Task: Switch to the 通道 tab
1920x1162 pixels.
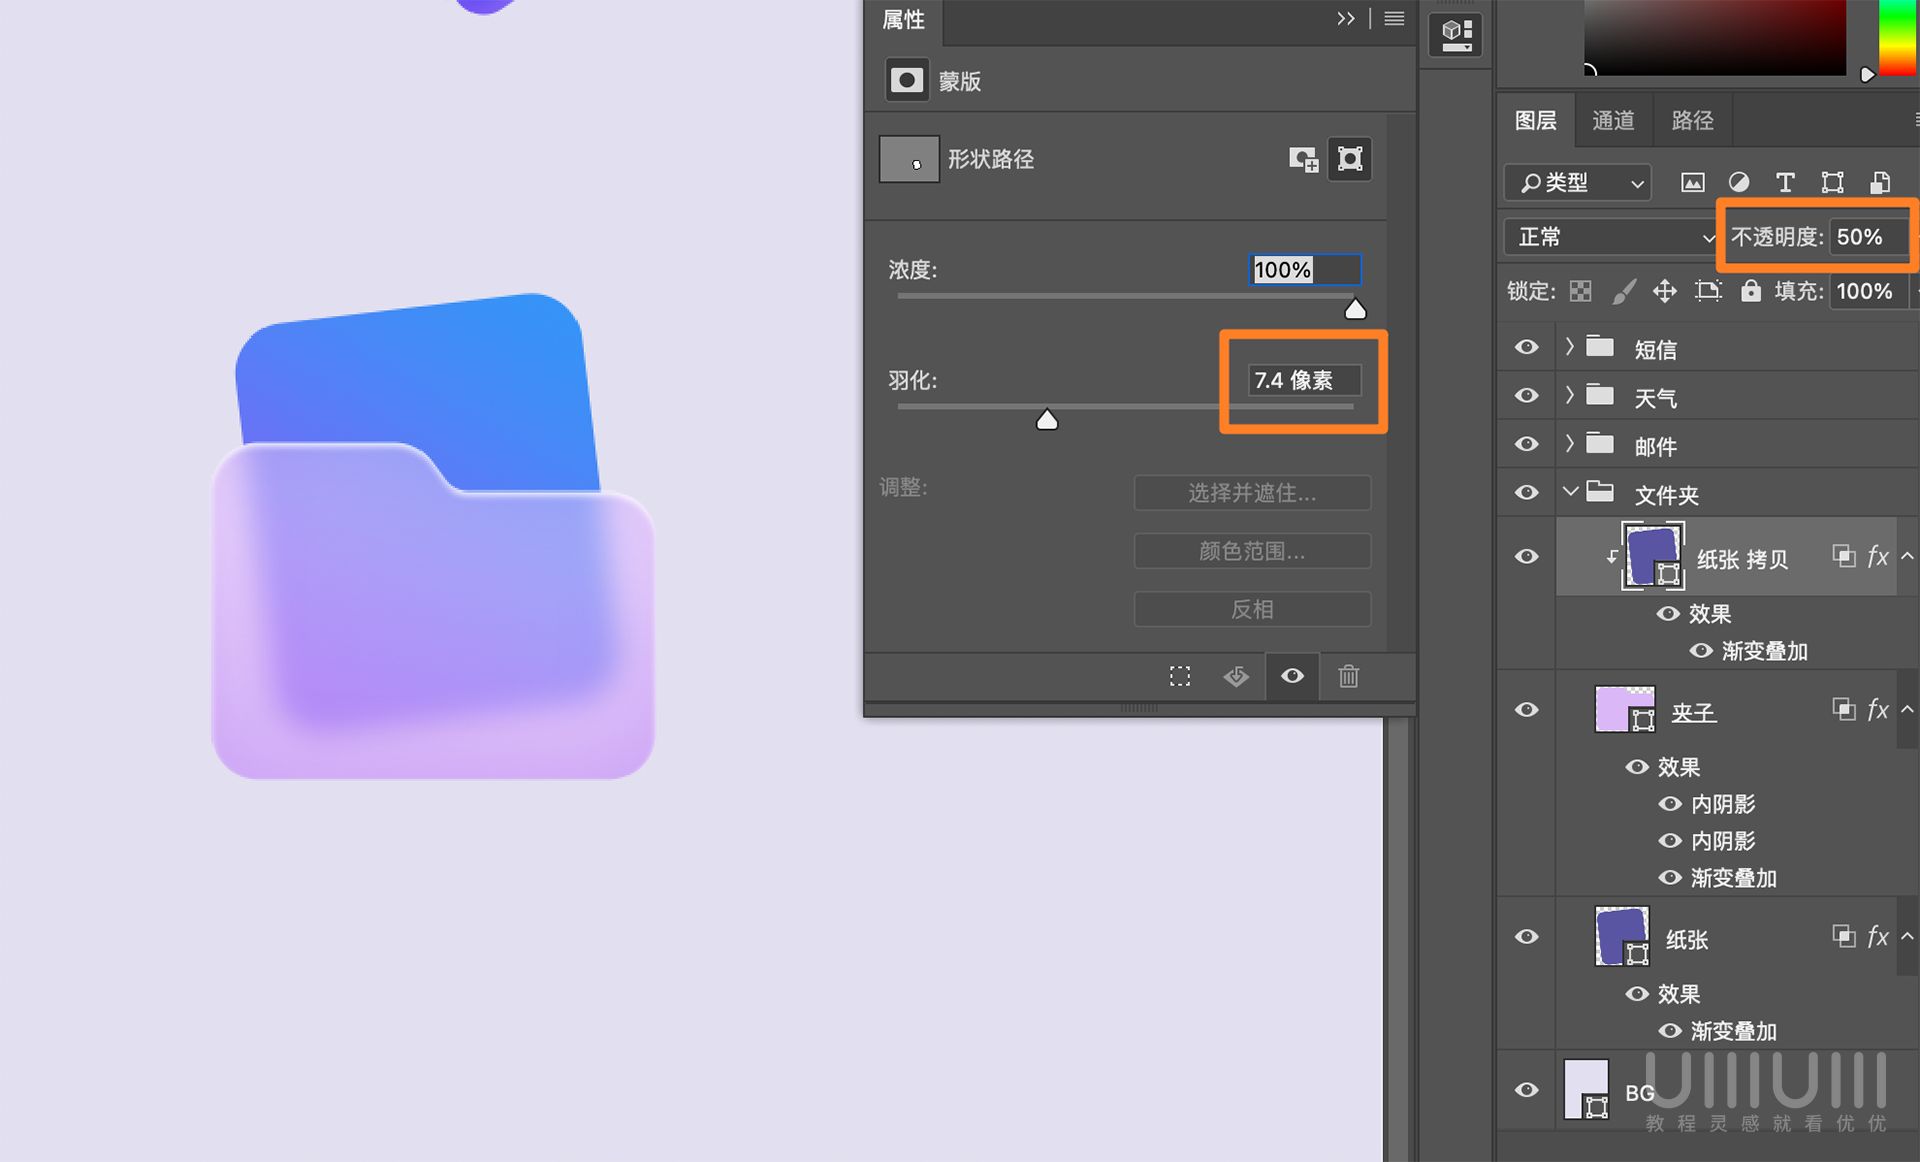Action: (x=1612, y=120)
